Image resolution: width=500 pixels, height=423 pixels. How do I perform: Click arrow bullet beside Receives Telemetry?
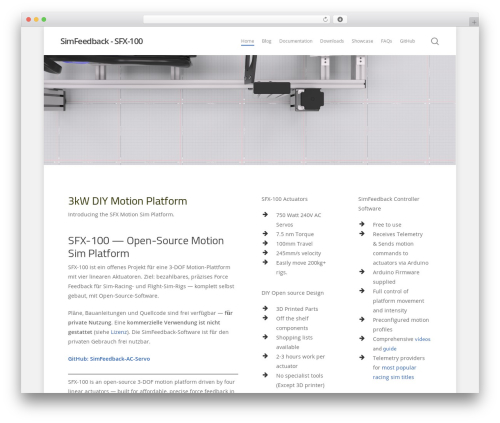pos(362,234)
